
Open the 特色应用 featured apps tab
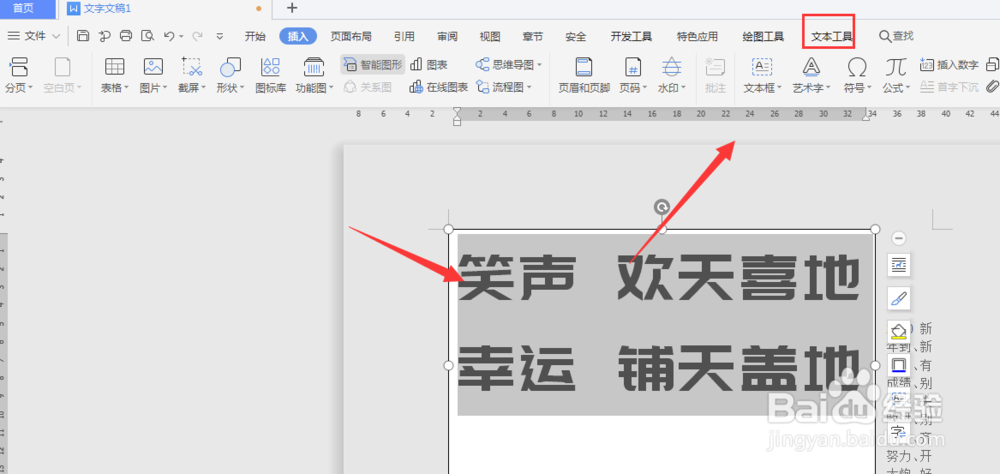(697, 36)
